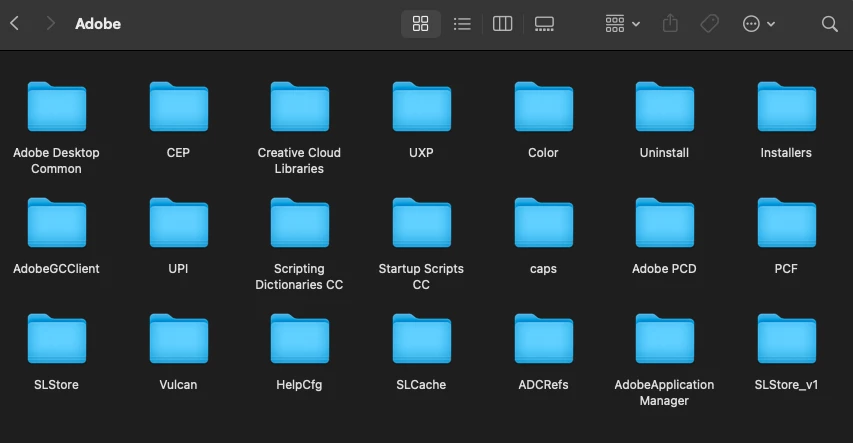Viewport: 853px width, 443px height.
Task: Click the "UXP" name label
Action: [x=421, y=153]
